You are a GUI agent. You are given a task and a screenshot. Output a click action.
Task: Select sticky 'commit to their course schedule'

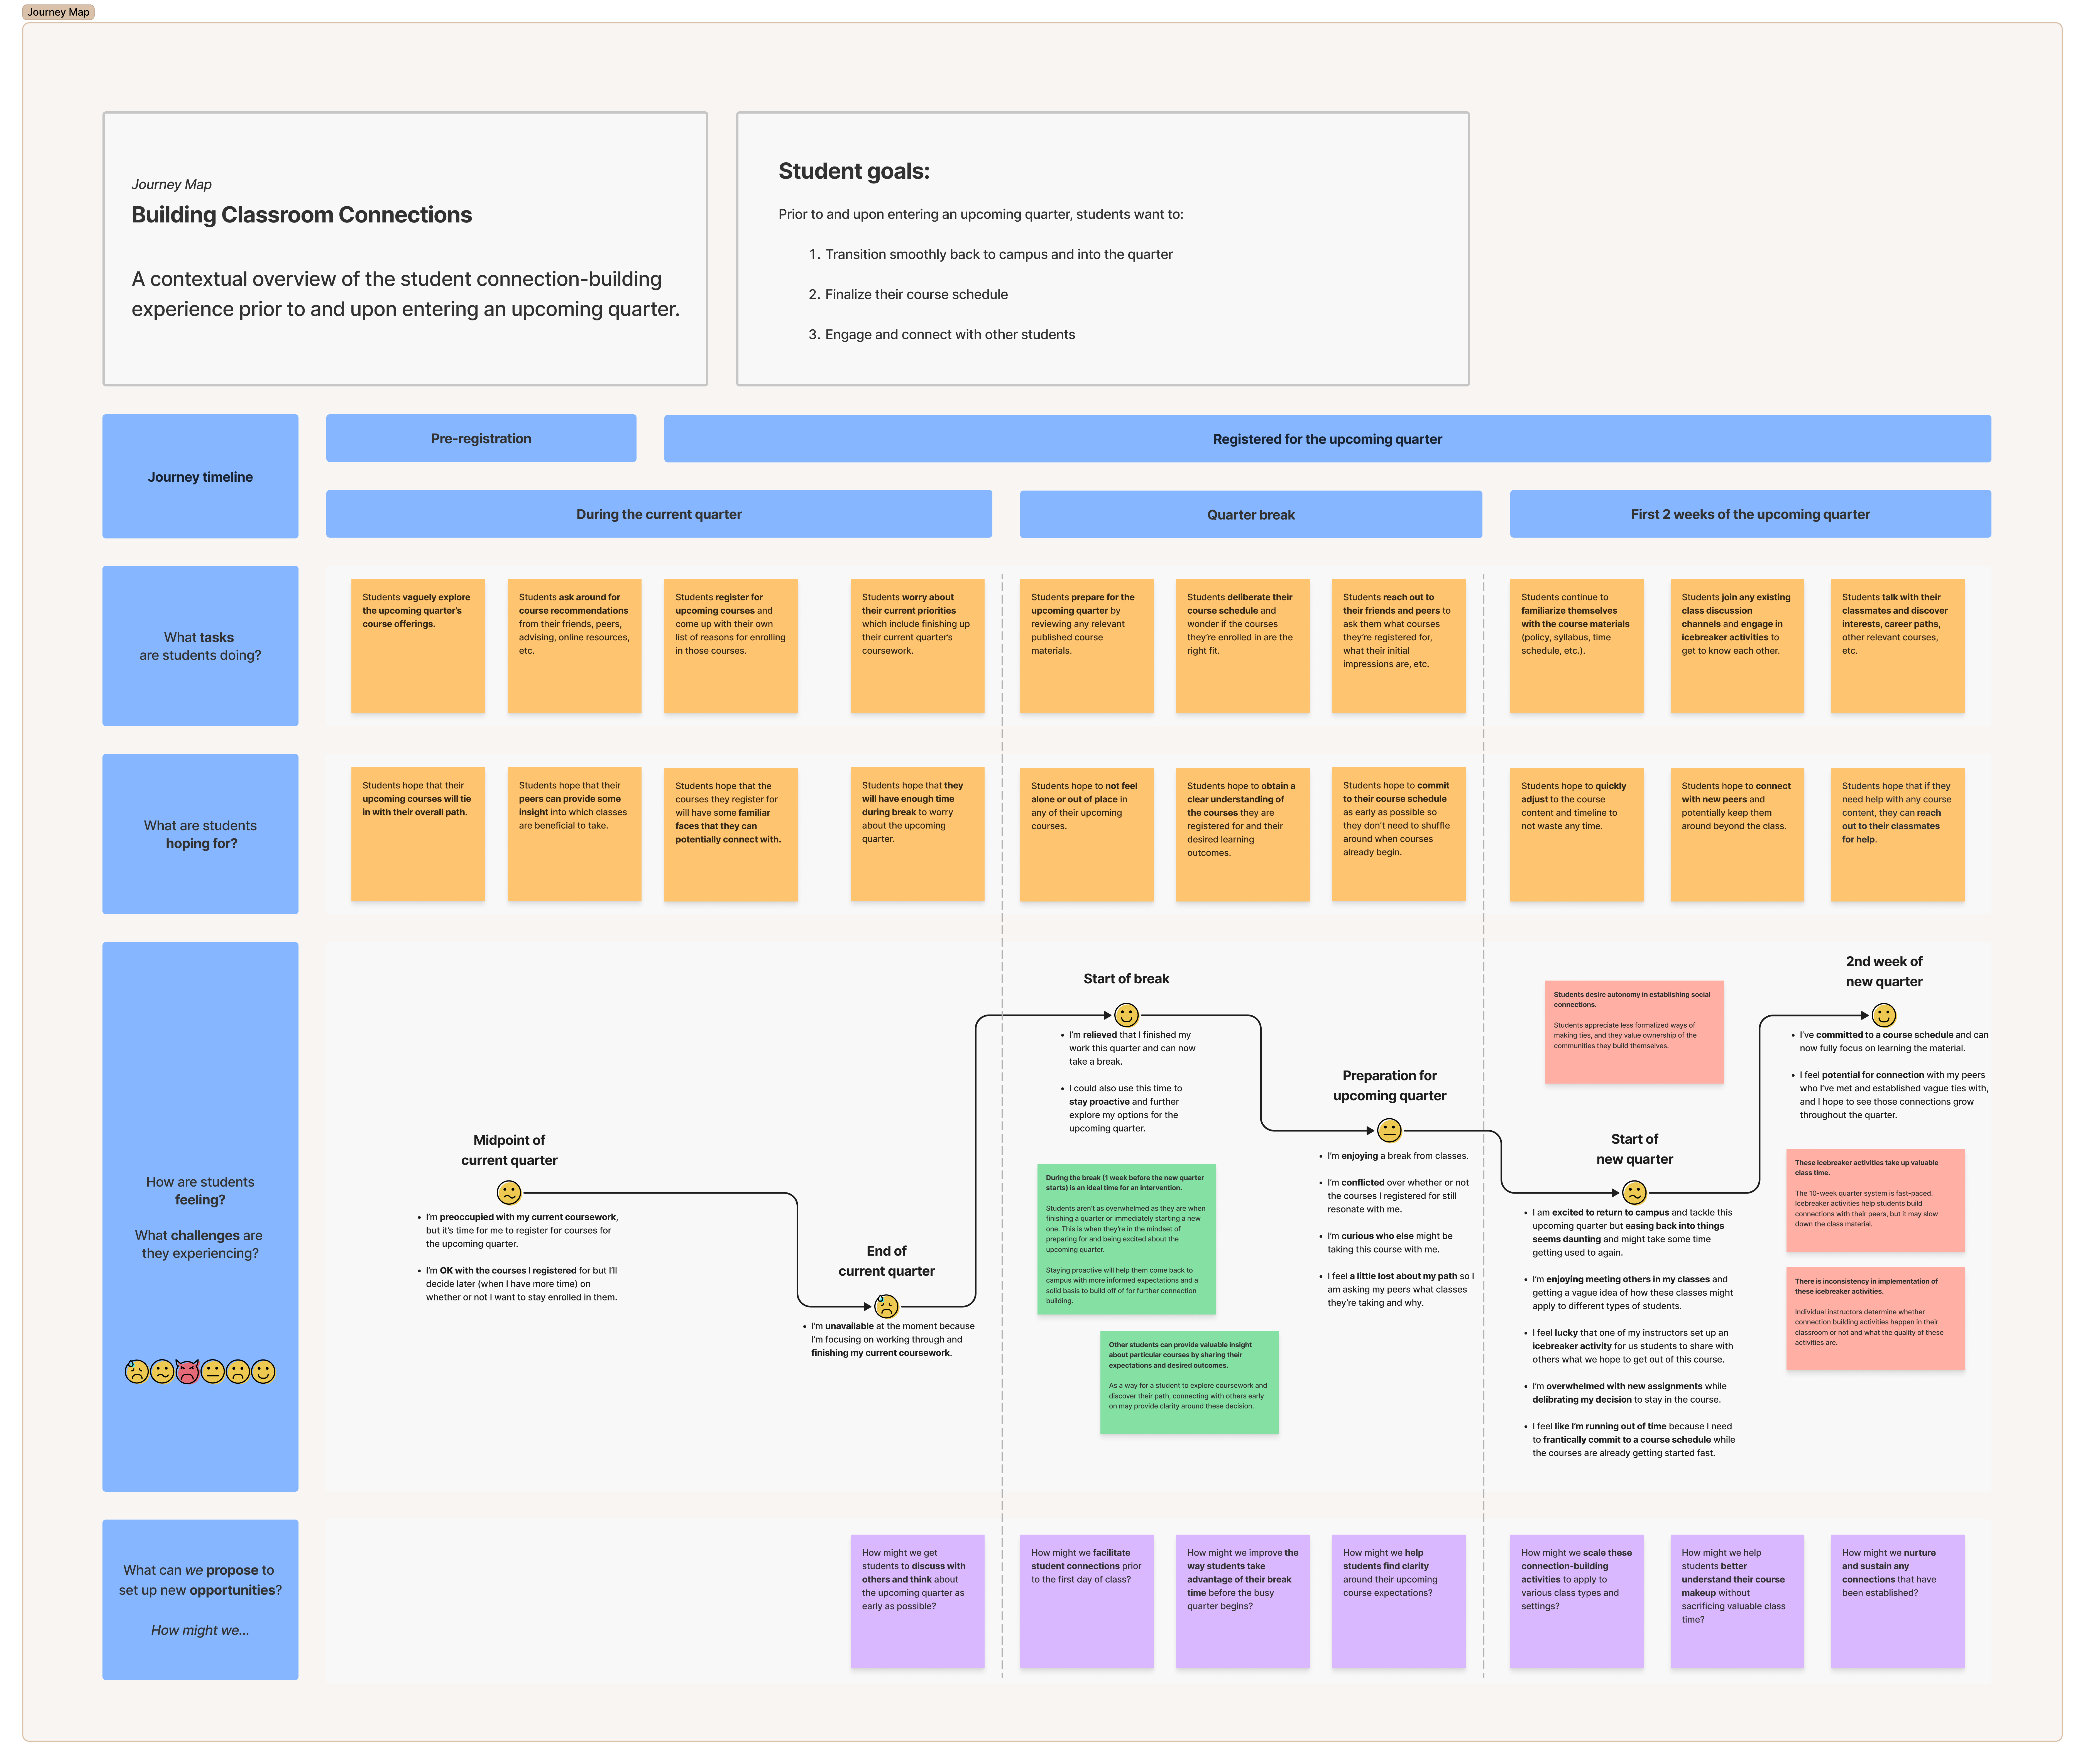pos(1399,834)
